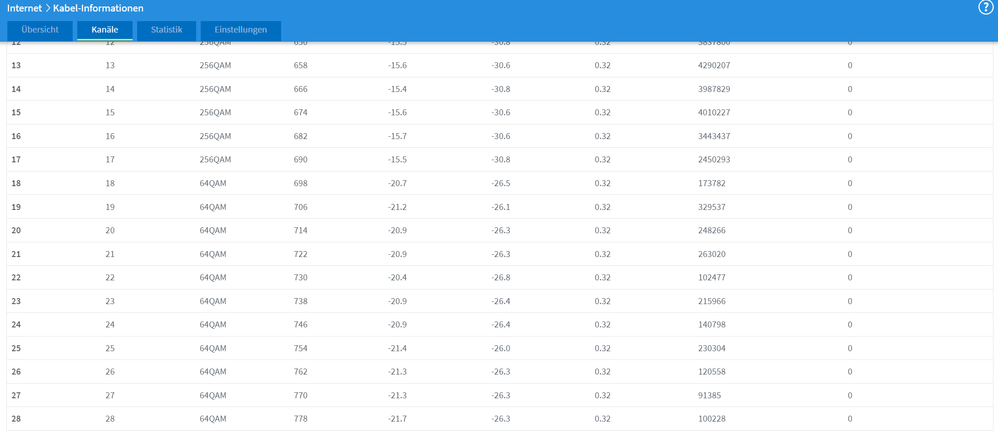Open the help question mark icon
The image size is (998, 445).
click(x=985, y=7)
